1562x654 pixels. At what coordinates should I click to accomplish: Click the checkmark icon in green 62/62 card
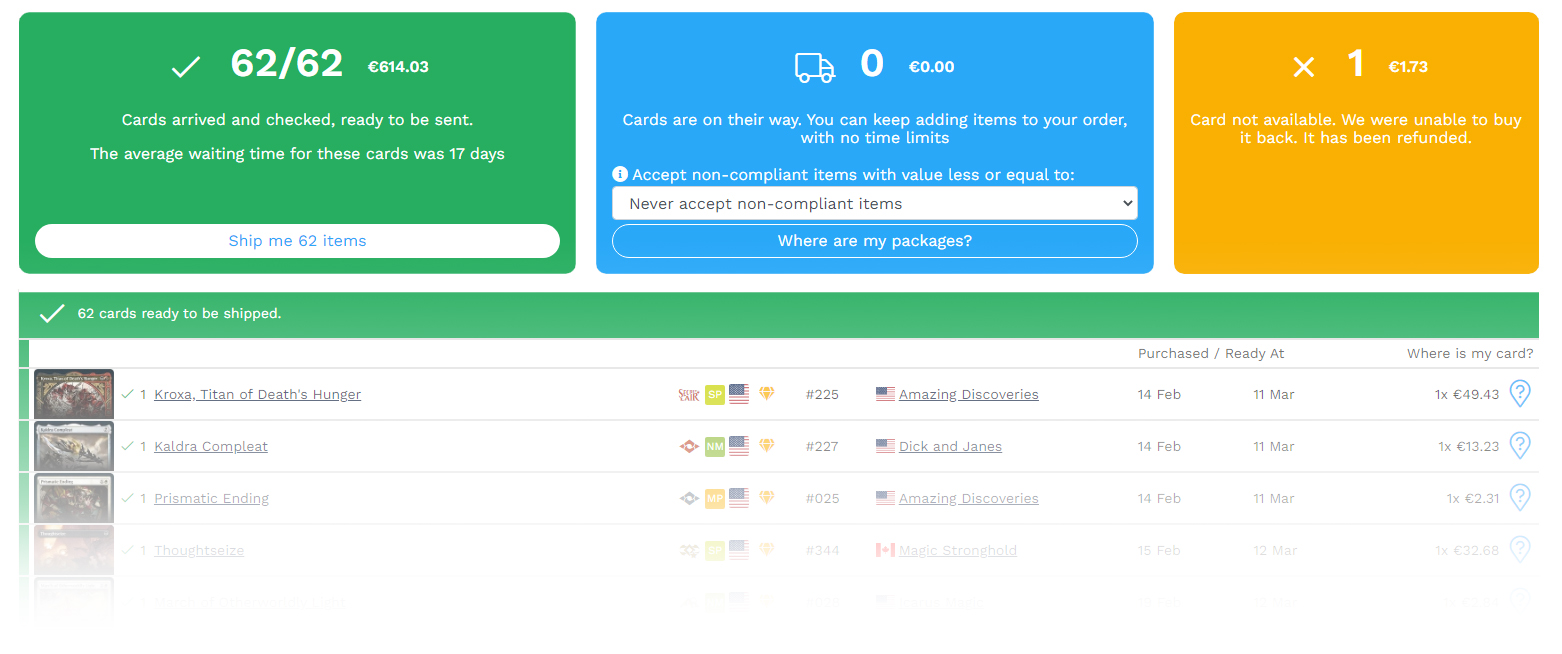186,67
